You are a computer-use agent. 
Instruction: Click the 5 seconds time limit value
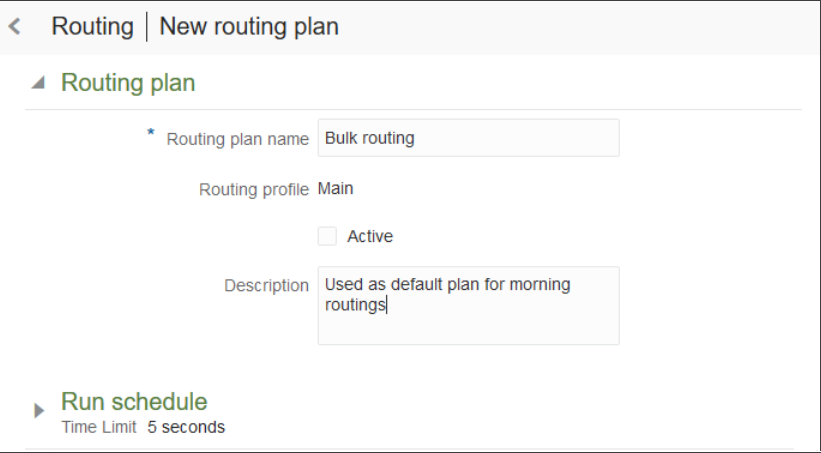193,427
